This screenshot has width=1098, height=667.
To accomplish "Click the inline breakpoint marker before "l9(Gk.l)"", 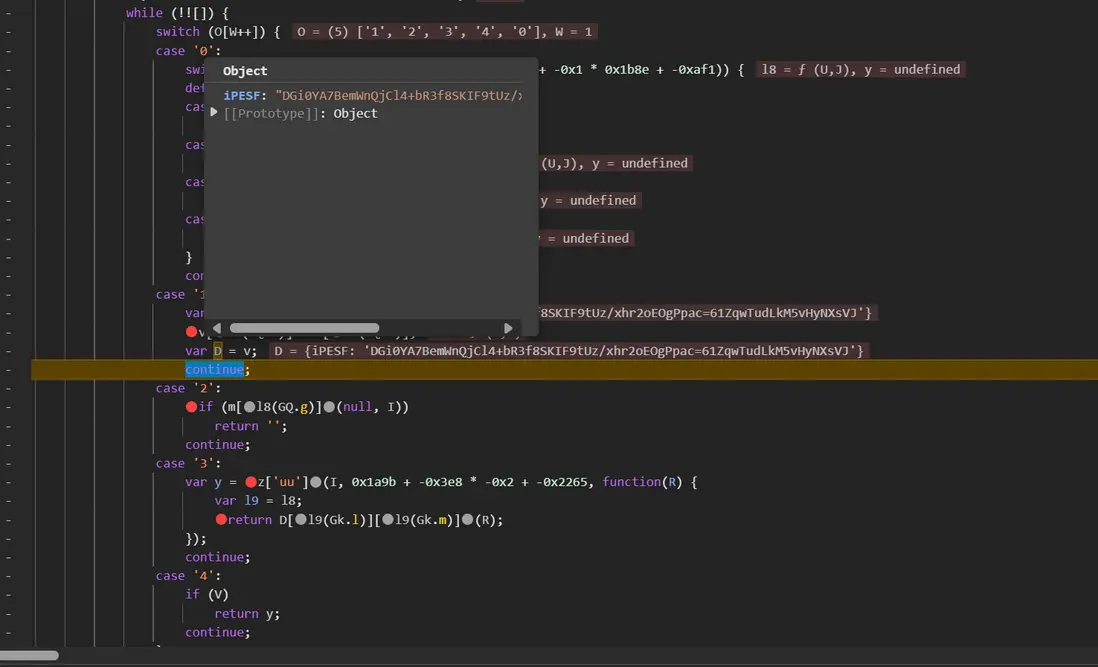I will (x=301, y=519).
